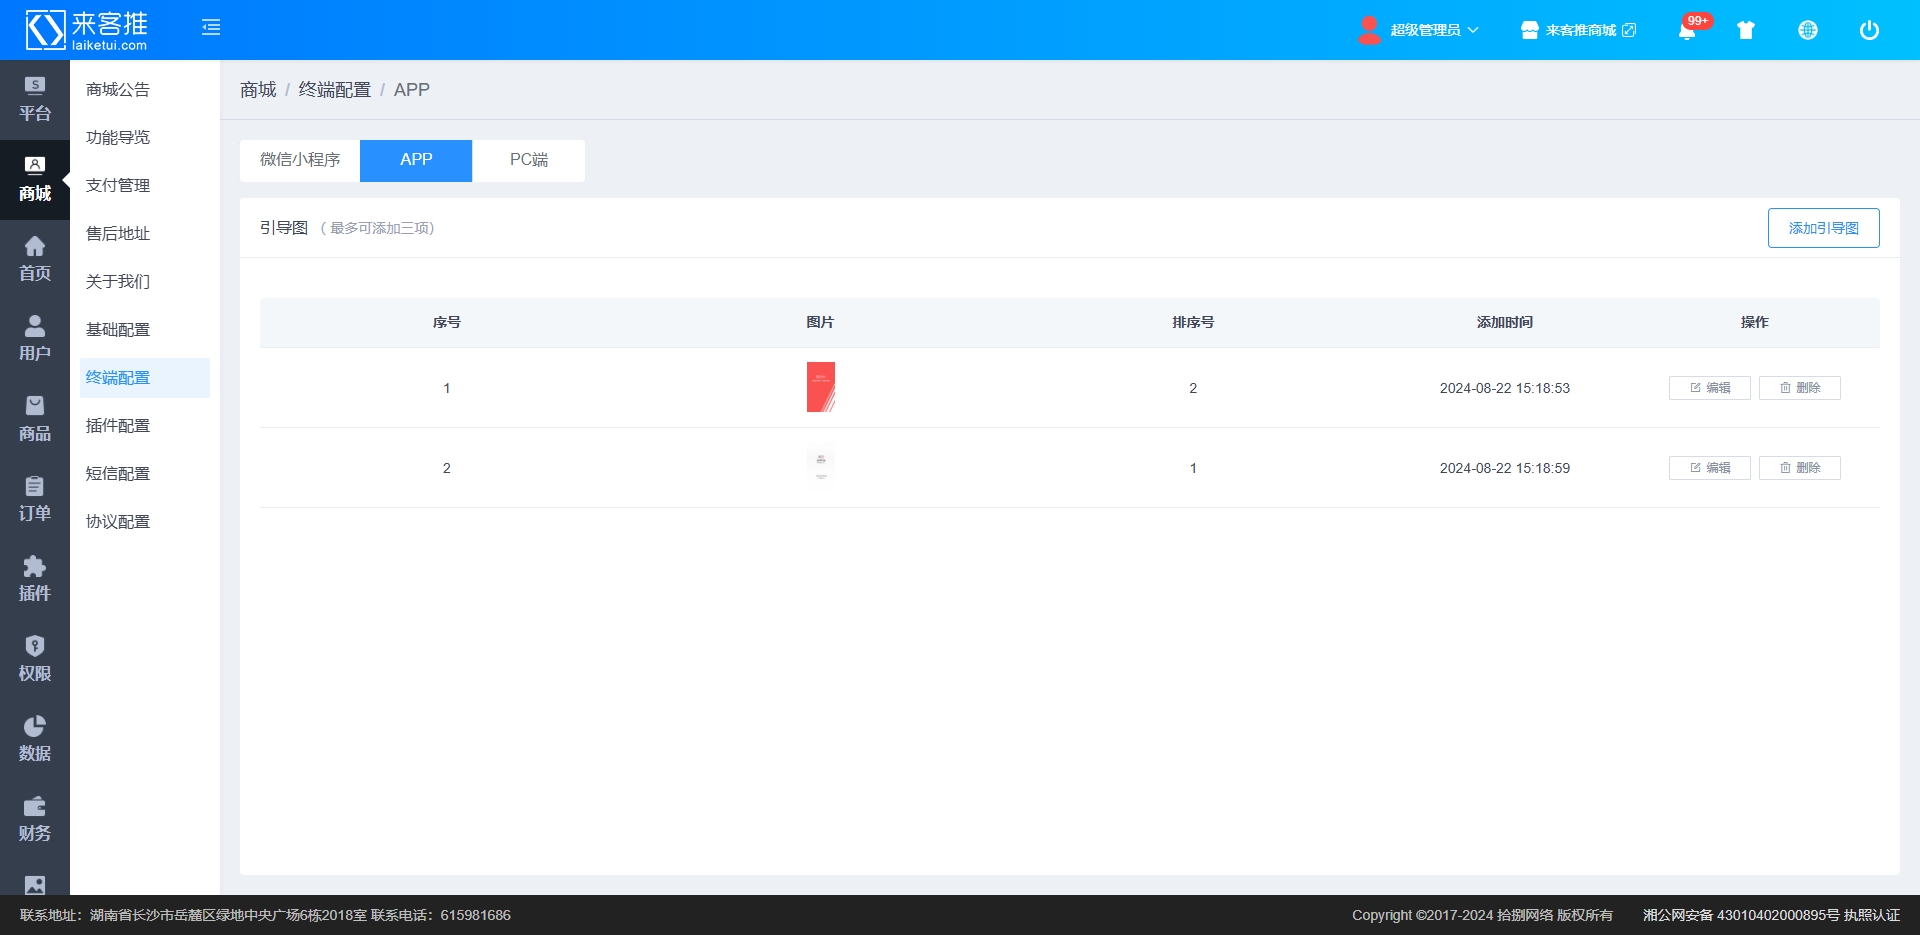
Task: Open the 数据 data statistics section
Action: click(x=35, y=739)
